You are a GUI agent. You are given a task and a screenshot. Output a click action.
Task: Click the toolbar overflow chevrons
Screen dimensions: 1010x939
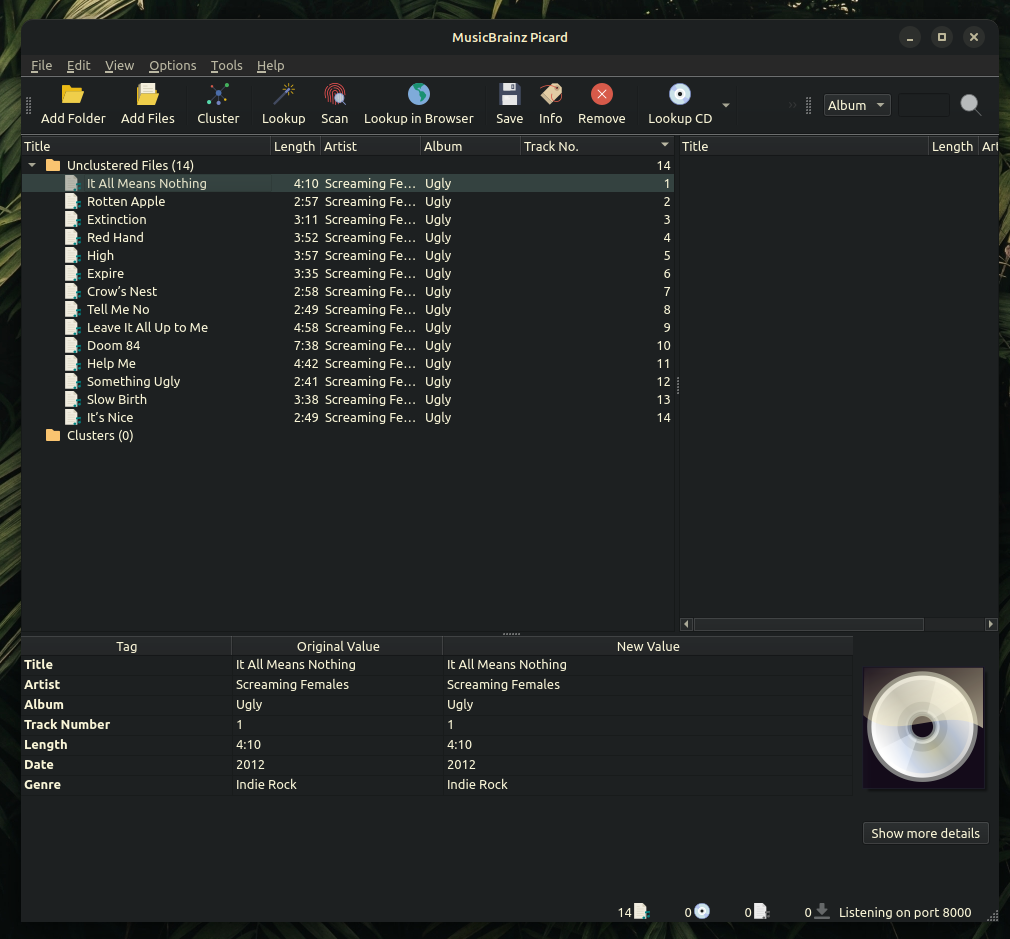(x=792, y=105)
